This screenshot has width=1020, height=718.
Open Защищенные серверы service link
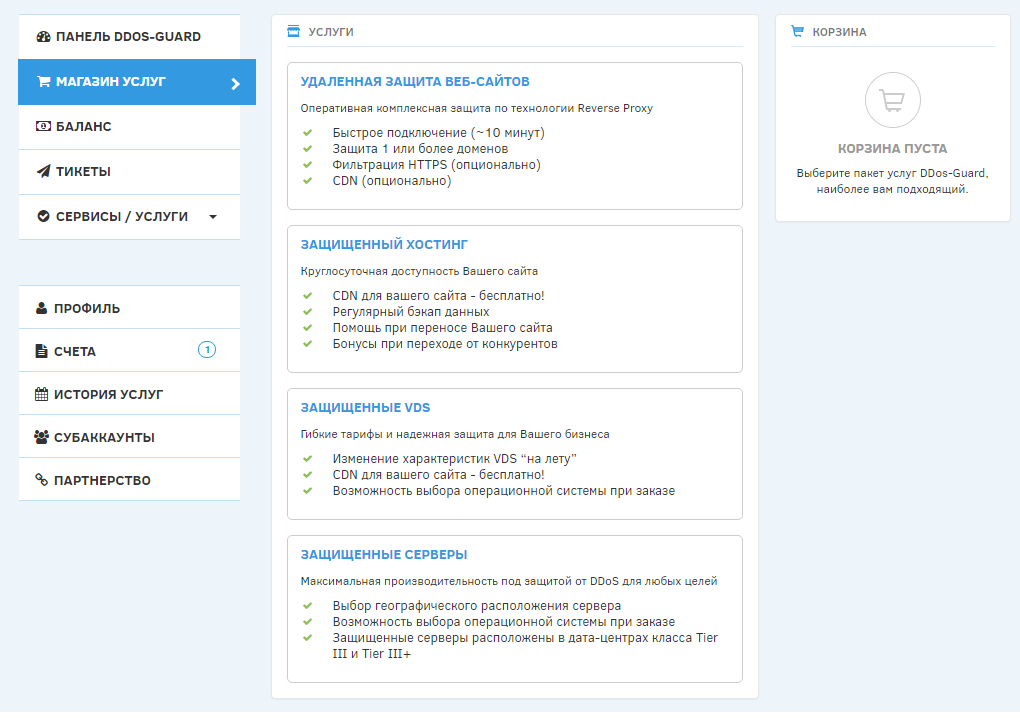(384, 555)
